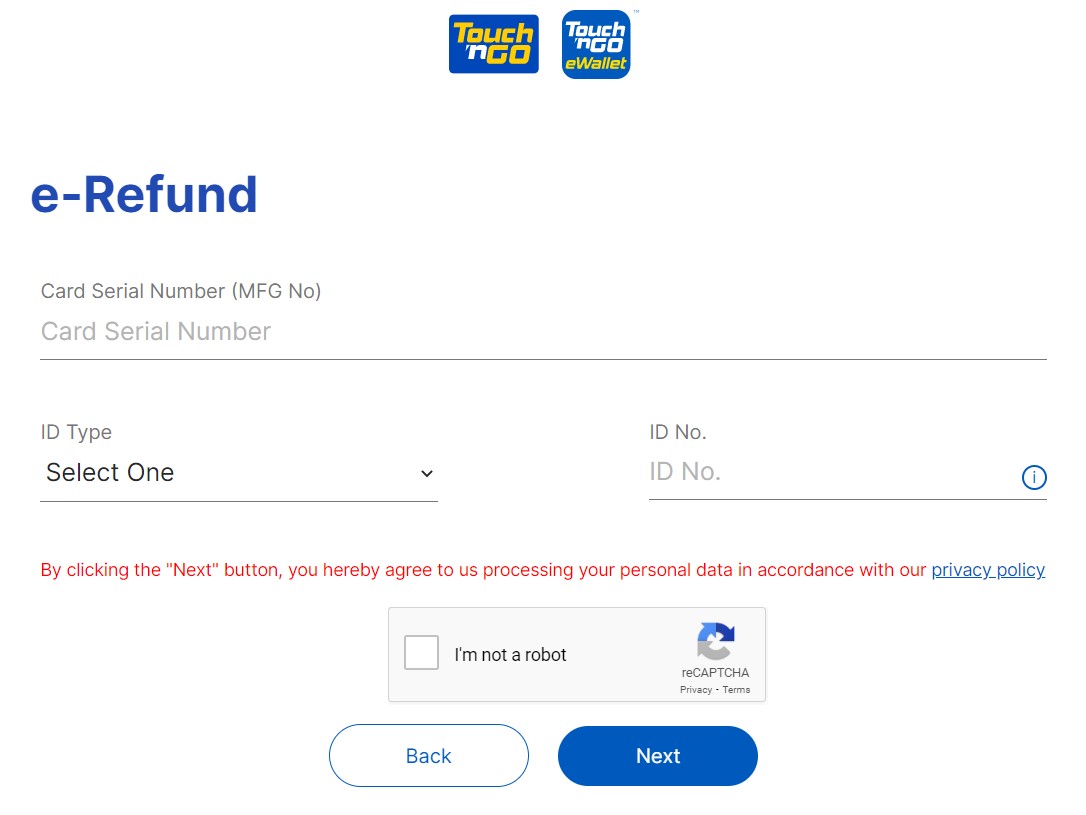Click the "I'm not a robot" label text
The width and height of the screenshot is (1086, 815).
pyautogui.click(x=510, y=654)
